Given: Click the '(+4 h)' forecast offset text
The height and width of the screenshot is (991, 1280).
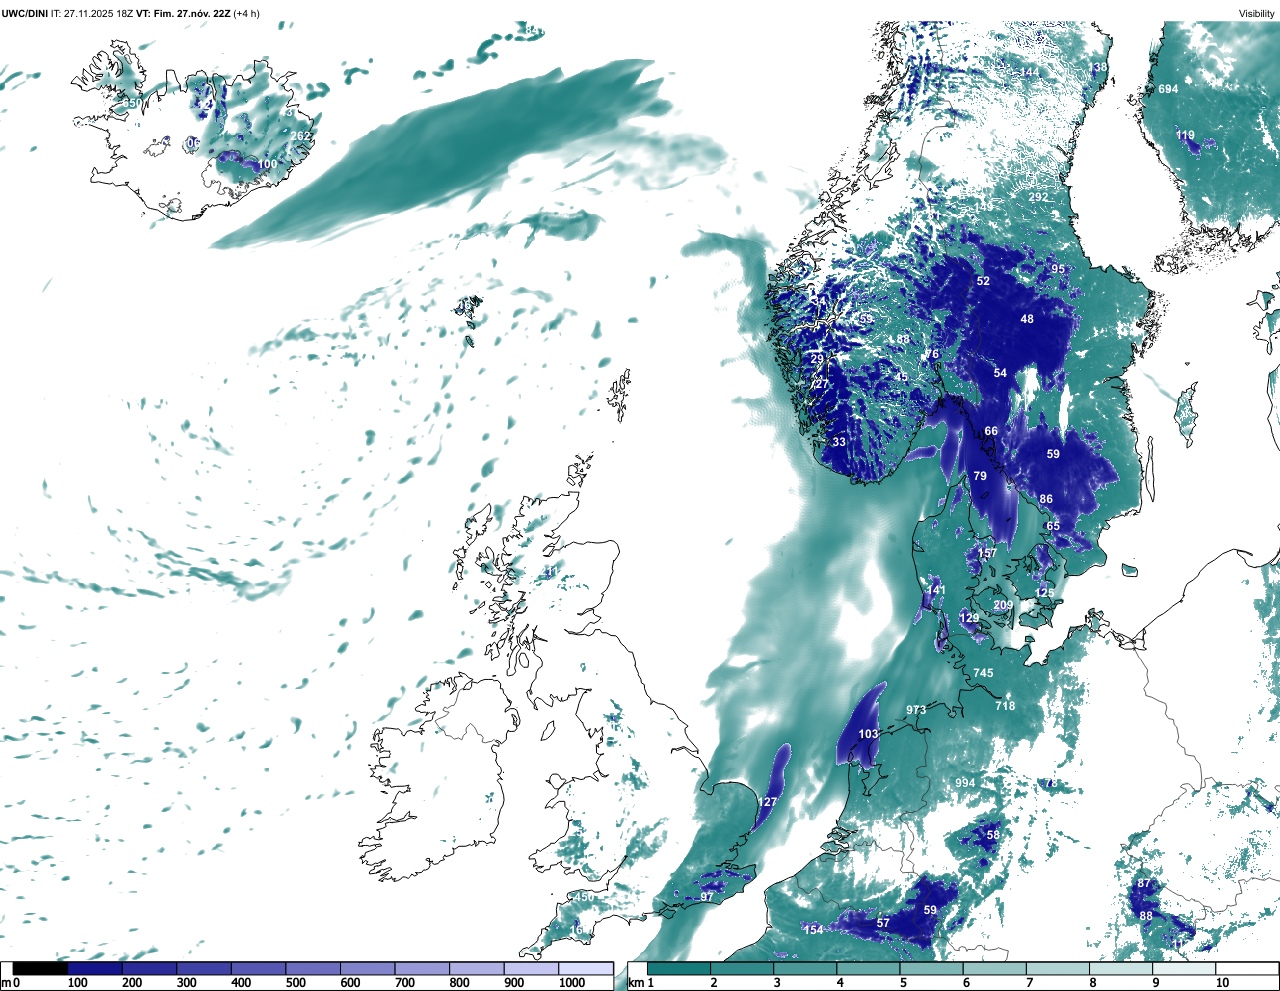Looking at the screenshot, I should pos(246,13).
